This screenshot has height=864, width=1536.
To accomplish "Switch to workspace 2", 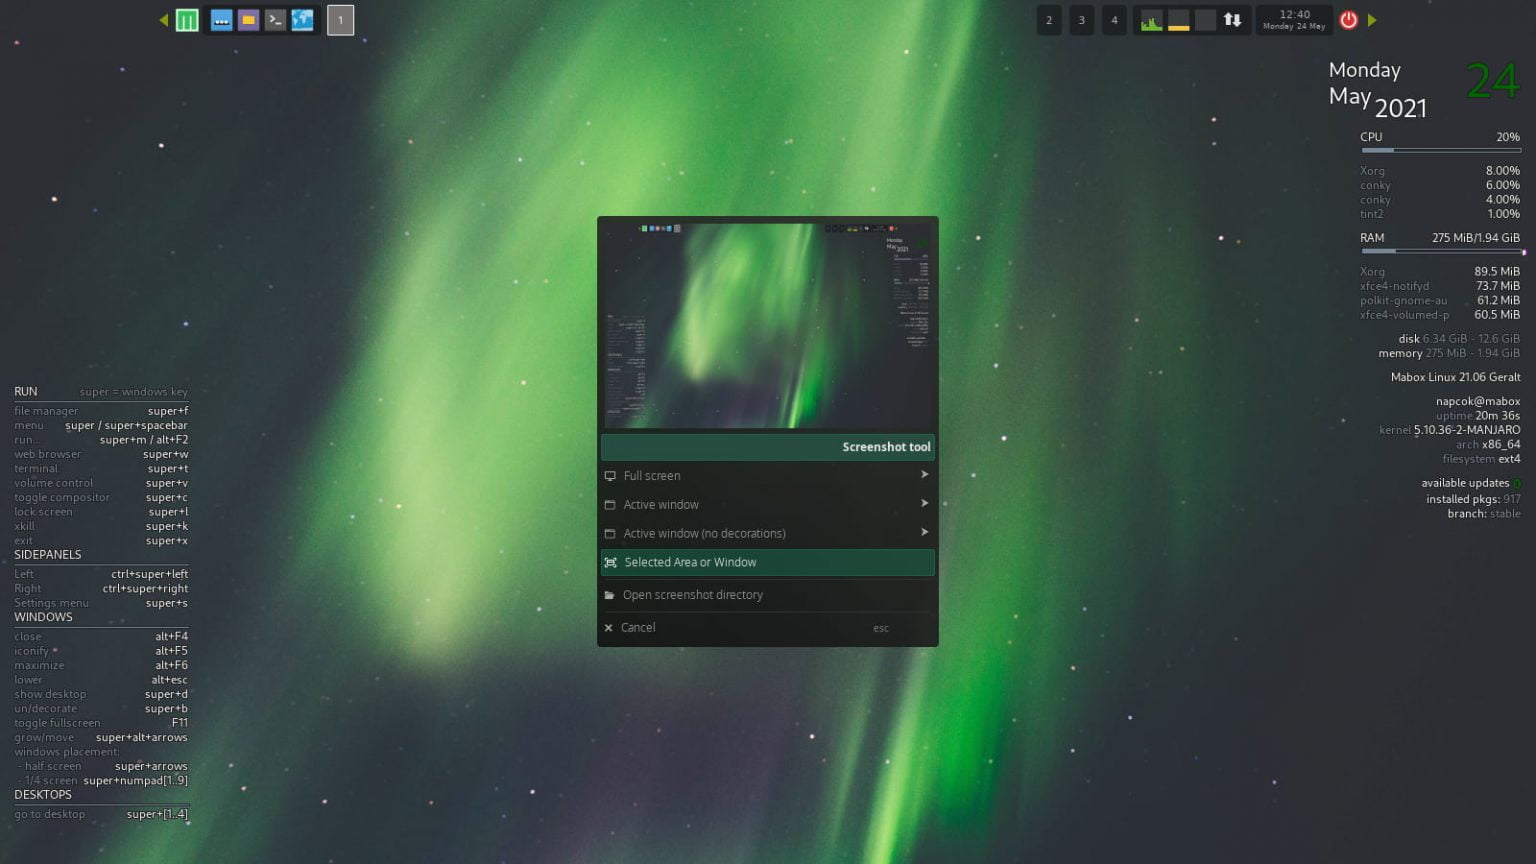I will 1049,20.
